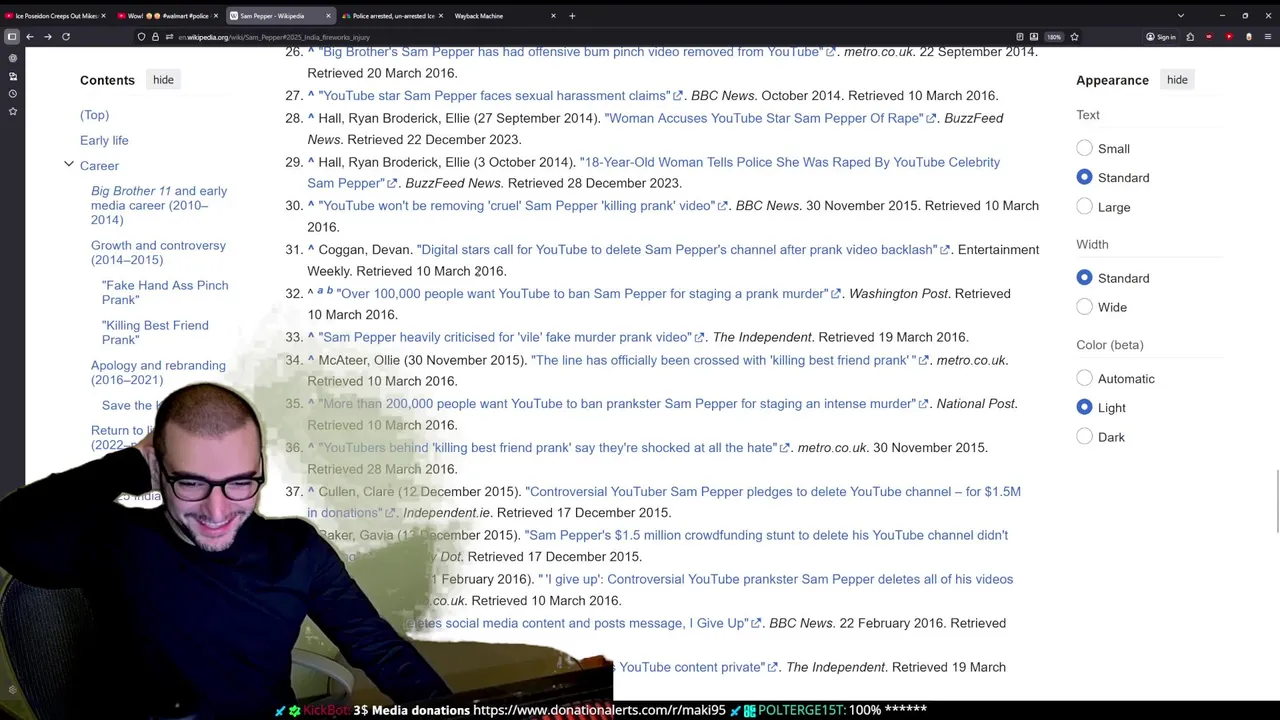Image resolution: width=1280 pixels, height=720 pixels.
Task: Open the tracking protection shield icon
Action: [x=141, y=37]
